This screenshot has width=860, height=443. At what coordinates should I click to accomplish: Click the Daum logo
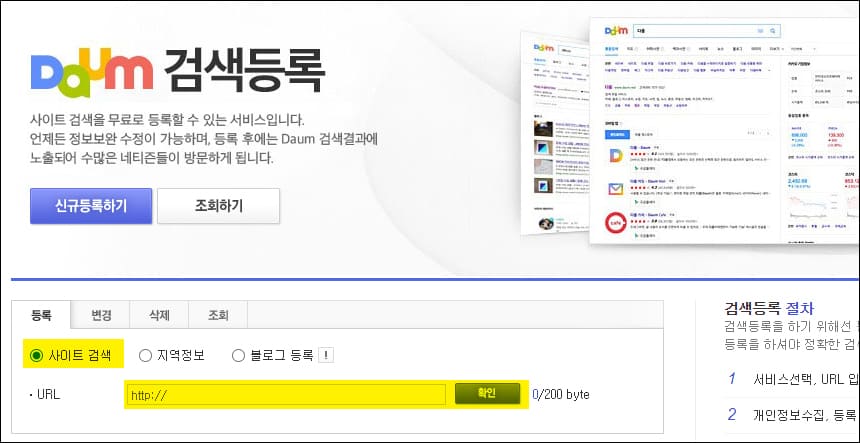coord(92,72)
